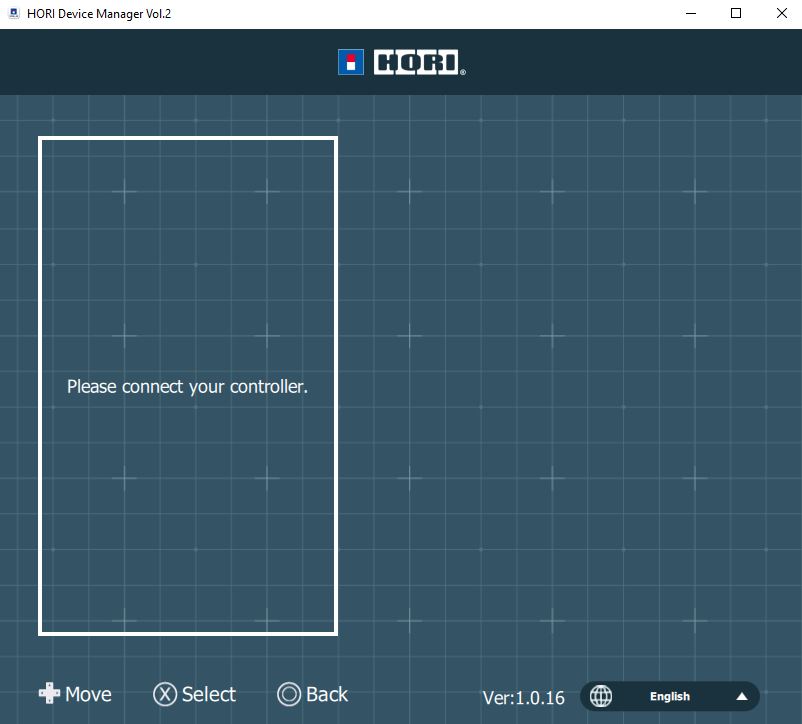802x724 pixels.
Task: Minimize the HORI Device Manager window
Action: 690,14
